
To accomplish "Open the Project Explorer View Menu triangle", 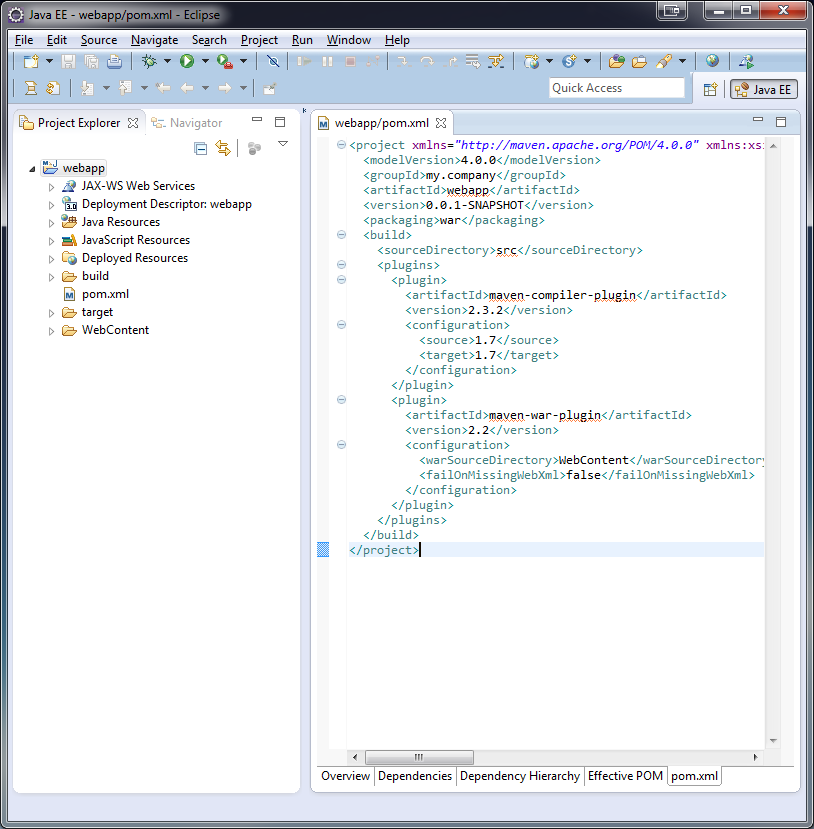I will [x=283, y=144].
